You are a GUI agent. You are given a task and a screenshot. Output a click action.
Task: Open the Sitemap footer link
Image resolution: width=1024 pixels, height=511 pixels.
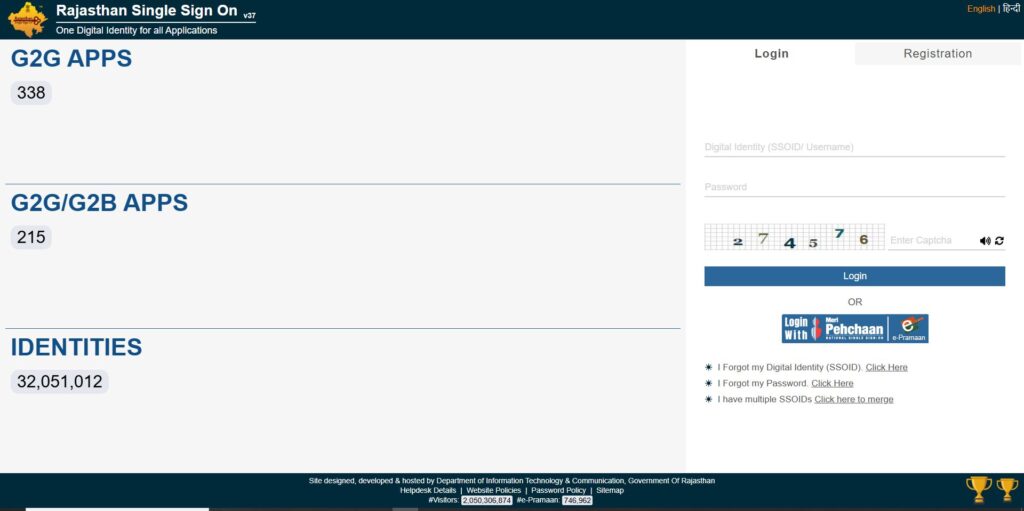pyautogui.click(x=610, y=490)
